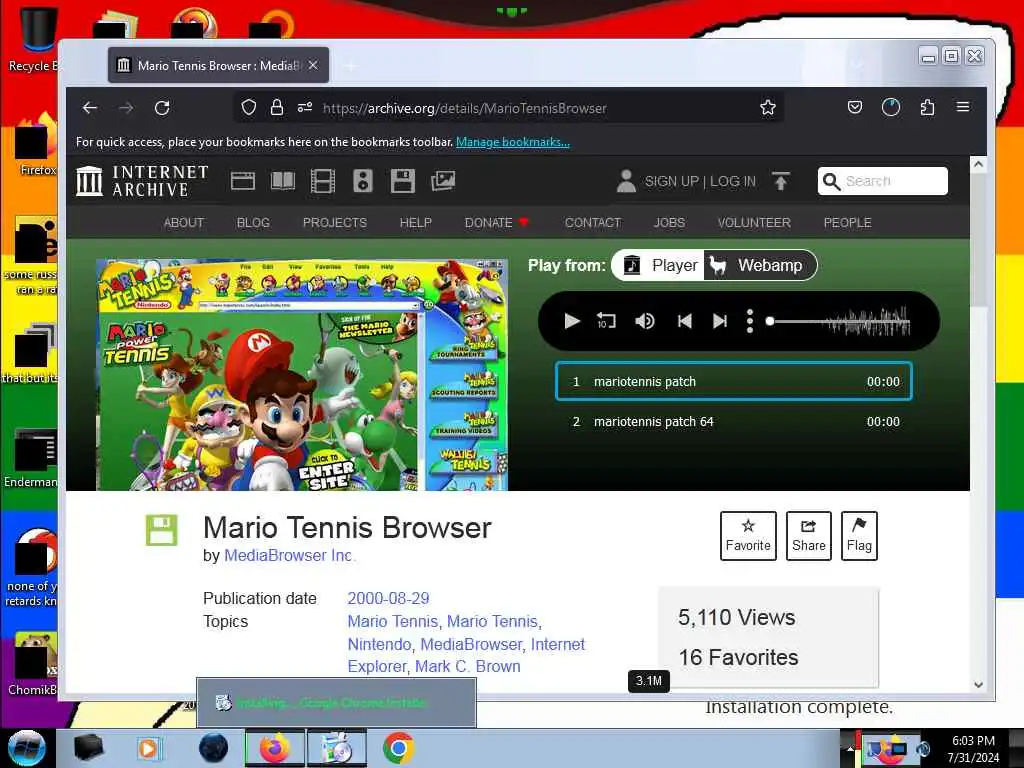Open the Firefox extensions puzzle icon
Screen dimensions: 1024x768
point(927,107)
